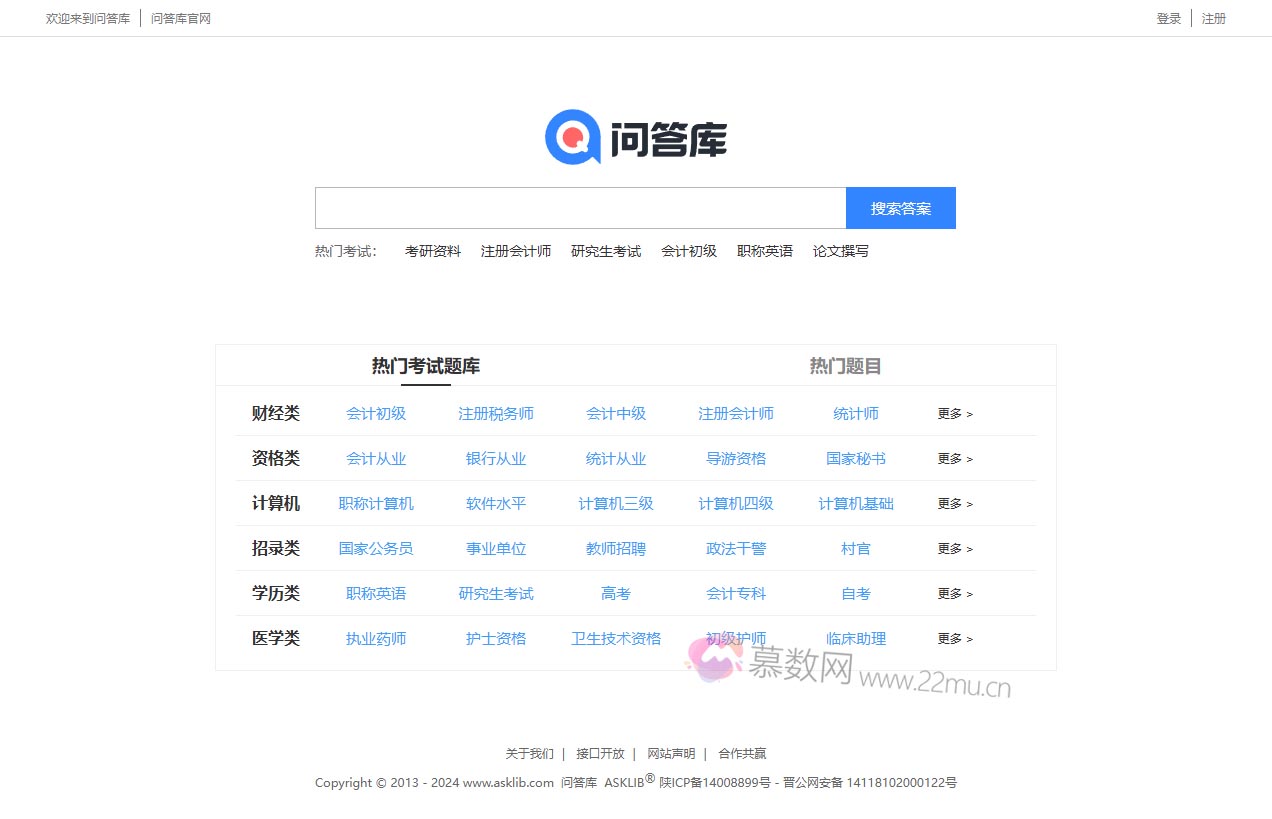Open the 登录 login link
Viewport: 1272px width, 819px height.
[1168, 18]
